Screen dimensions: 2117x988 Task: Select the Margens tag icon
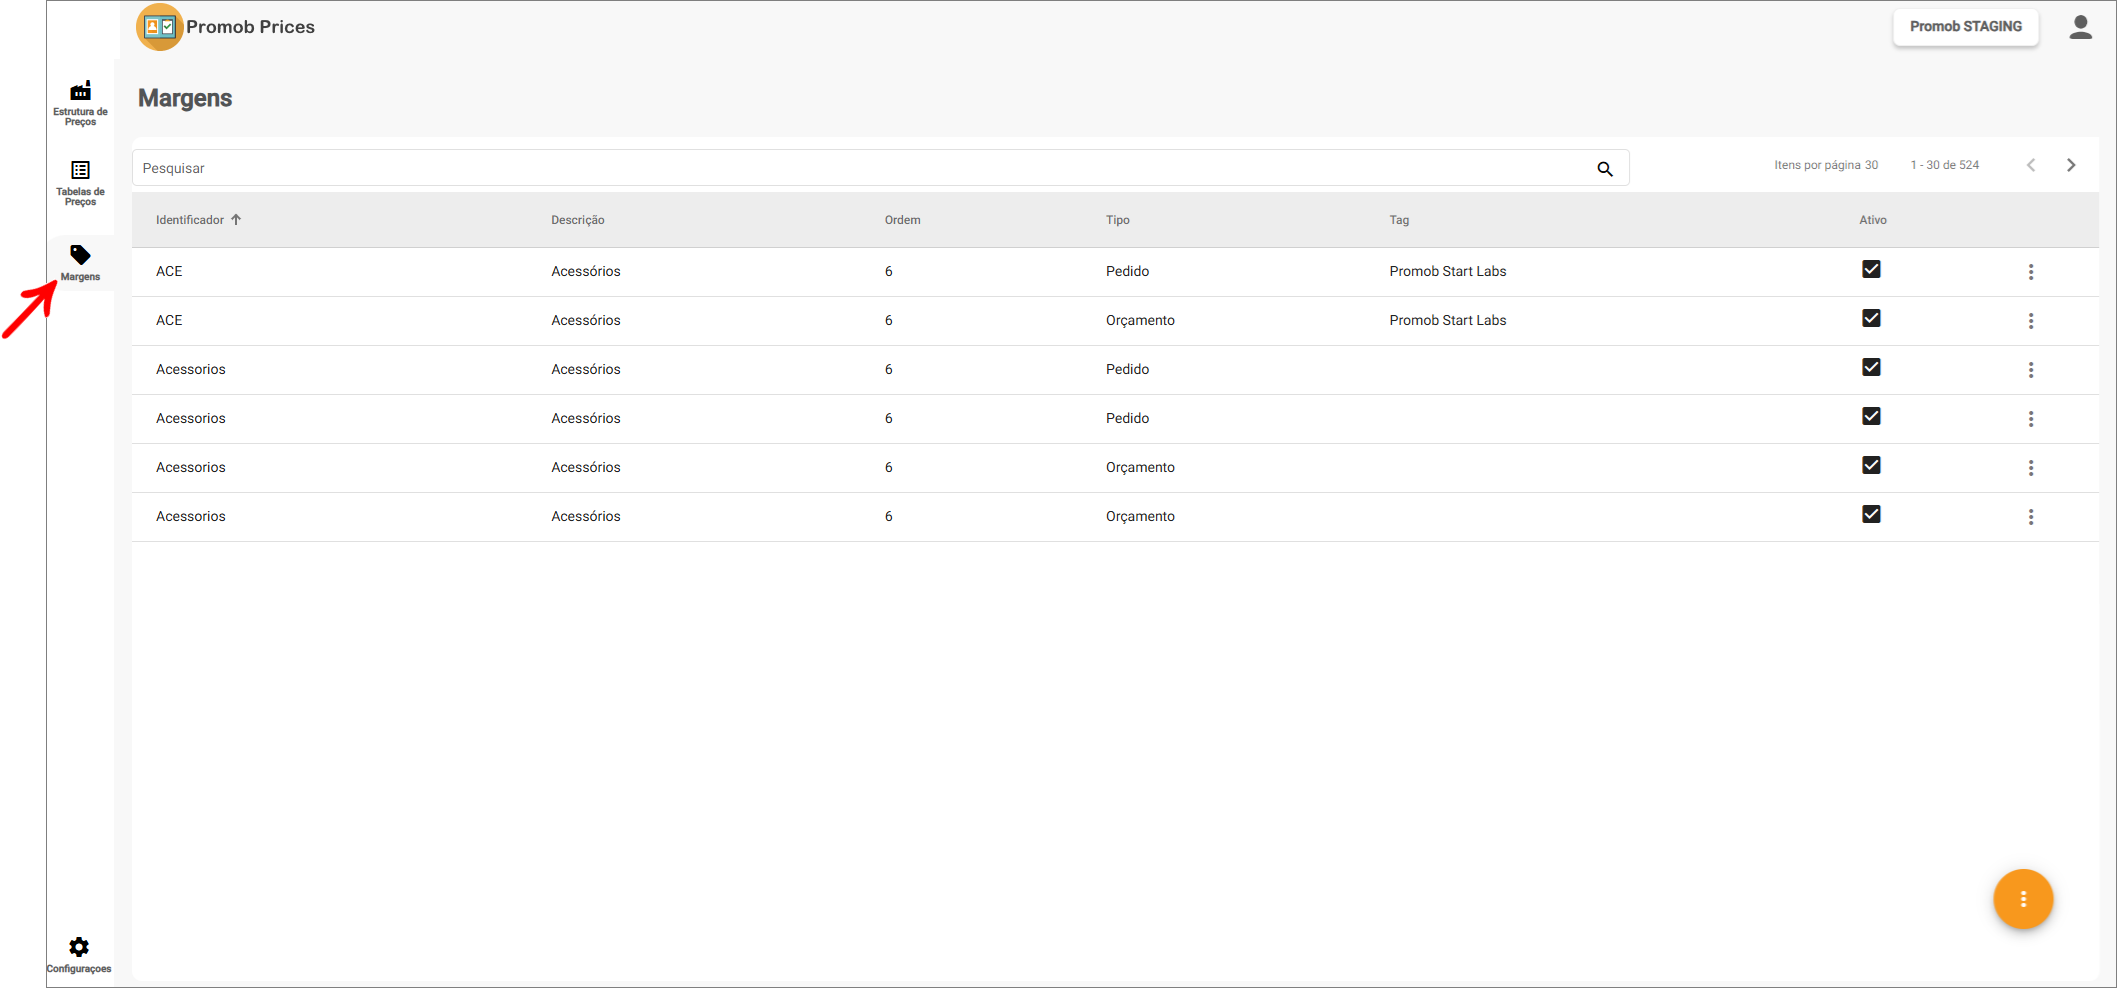pyautogui.click(x=80, y=256)
